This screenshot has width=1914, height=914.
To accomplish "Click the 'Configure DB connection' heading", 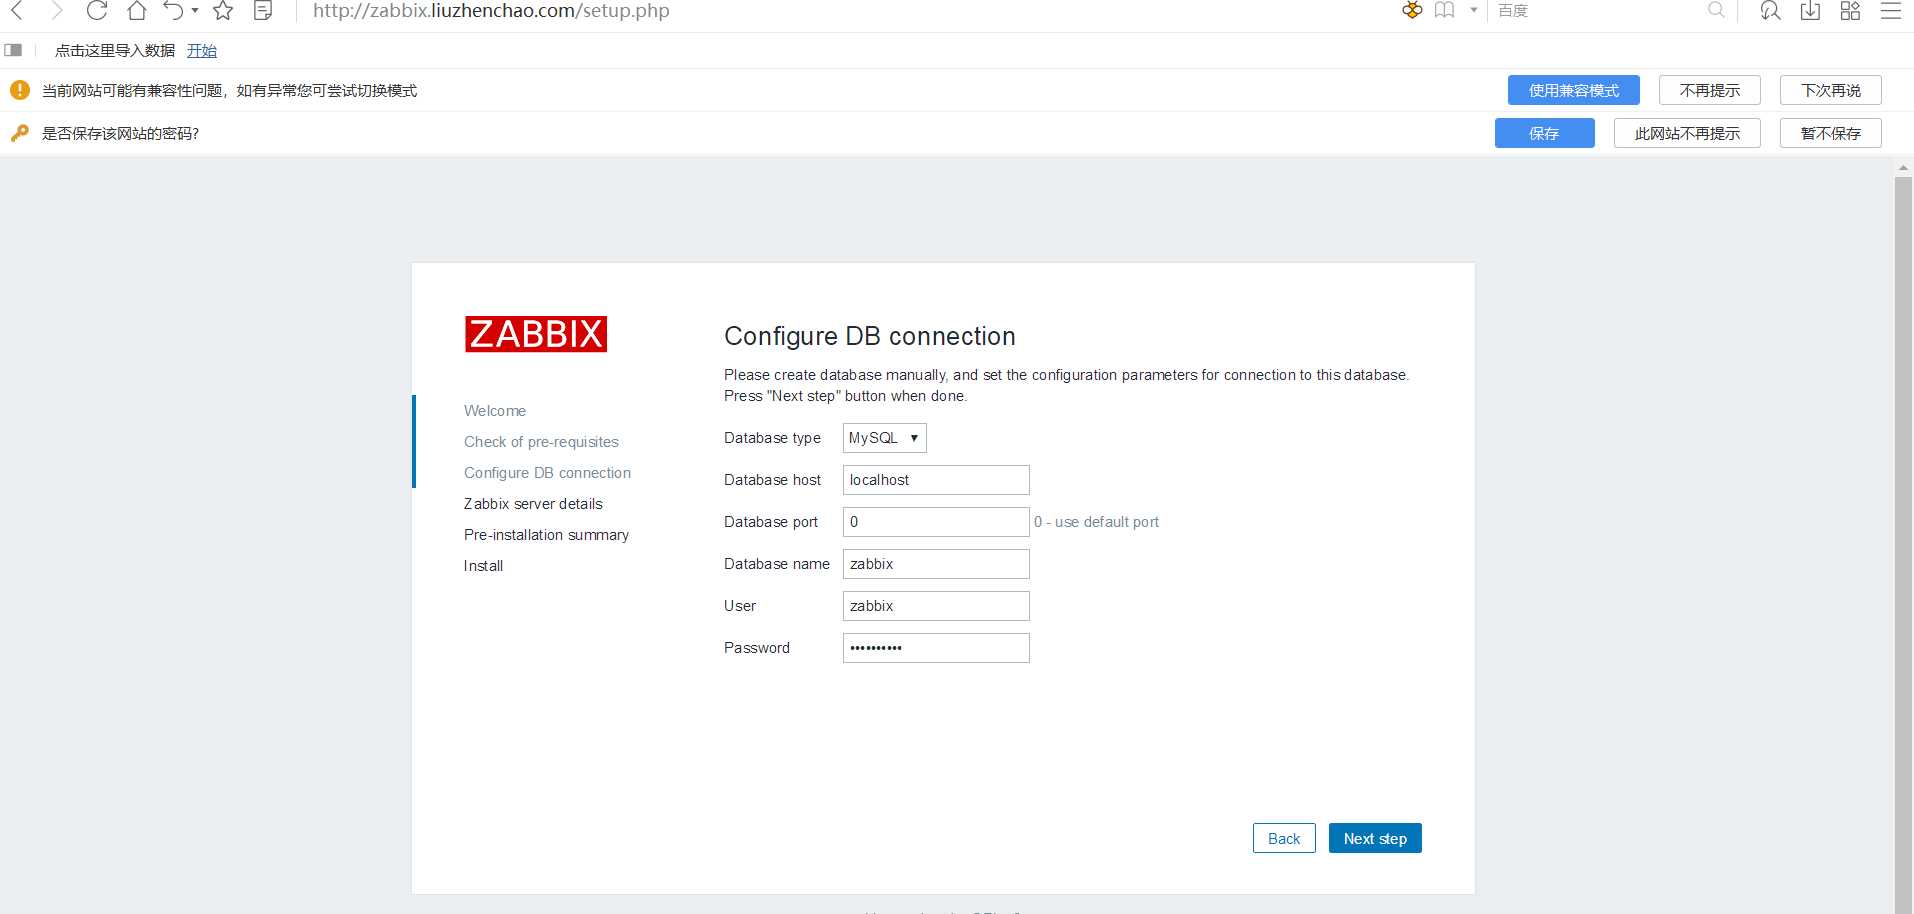I will pos(869,336).
